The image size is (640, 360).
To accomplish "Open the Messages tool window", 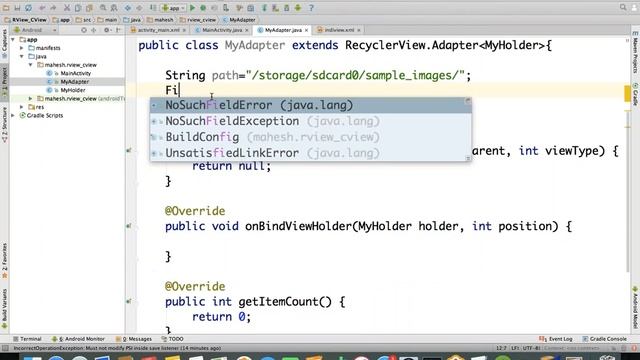I will 134,339.
